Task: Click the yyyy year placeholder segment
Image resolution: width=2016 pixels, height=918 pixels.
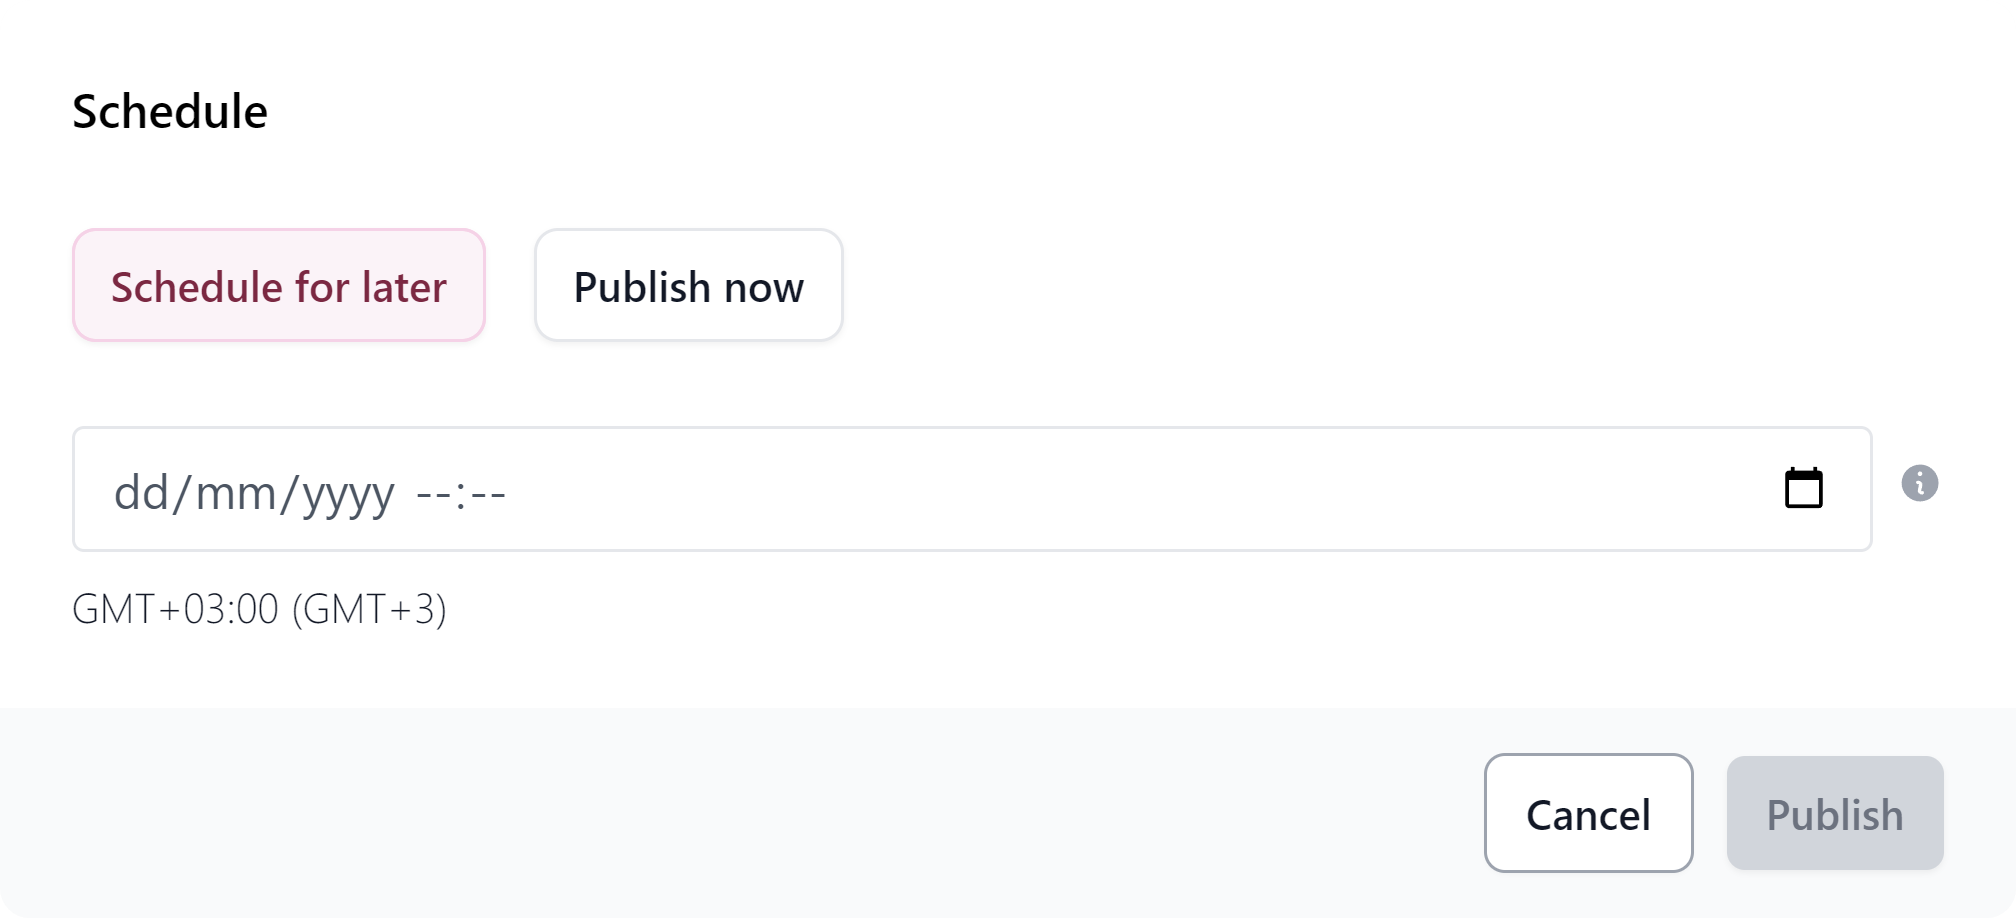Action: pyautogui.click(x=345, y=490)
